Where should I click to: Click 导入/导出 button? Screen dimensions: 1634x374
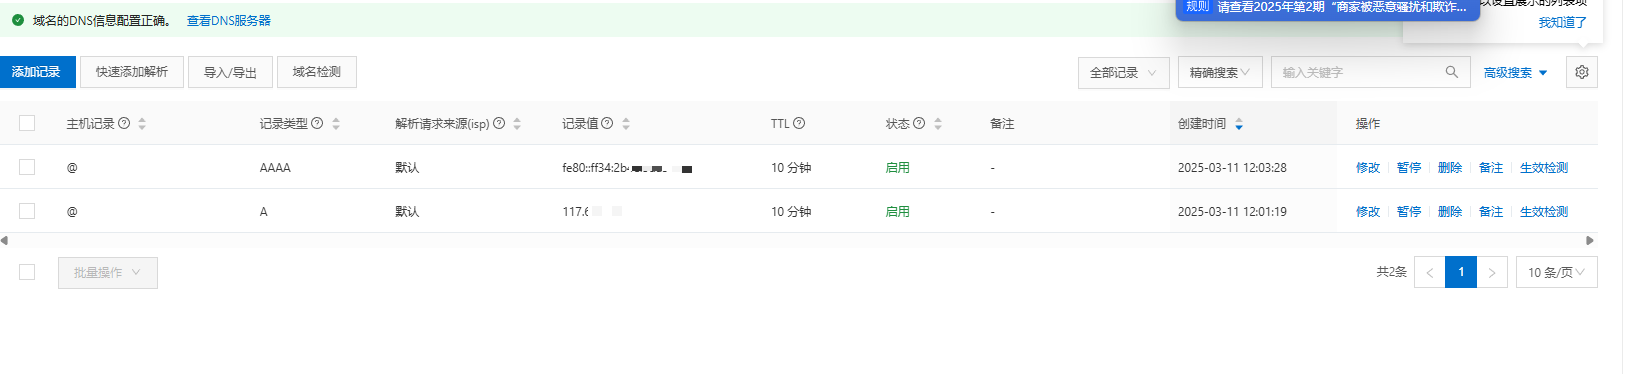(x=230, y=72)
